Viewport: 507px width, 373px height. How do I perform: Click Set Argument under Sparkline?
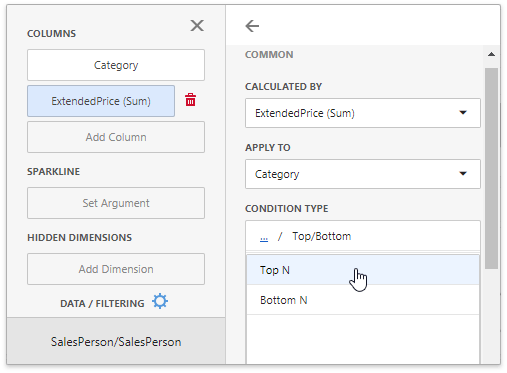(116, 203)
